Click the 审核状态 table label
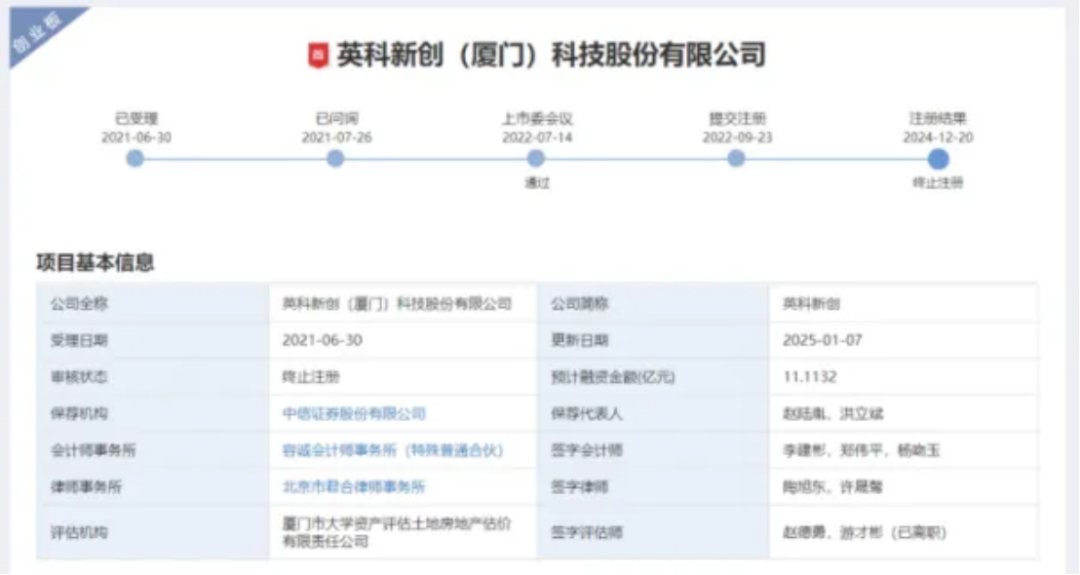Image resolution: width=1080 pixels, height=575 pixels. point(79,377)
